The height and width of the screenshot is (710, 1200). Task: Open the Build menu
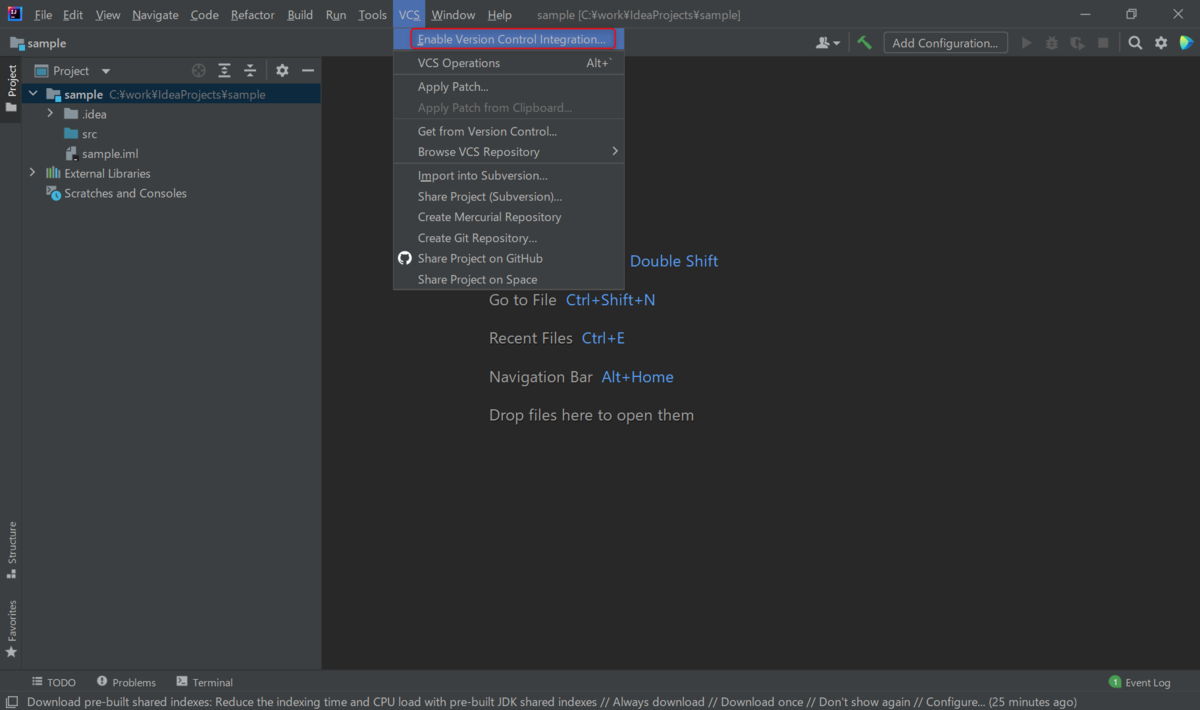tap(300, 15)
